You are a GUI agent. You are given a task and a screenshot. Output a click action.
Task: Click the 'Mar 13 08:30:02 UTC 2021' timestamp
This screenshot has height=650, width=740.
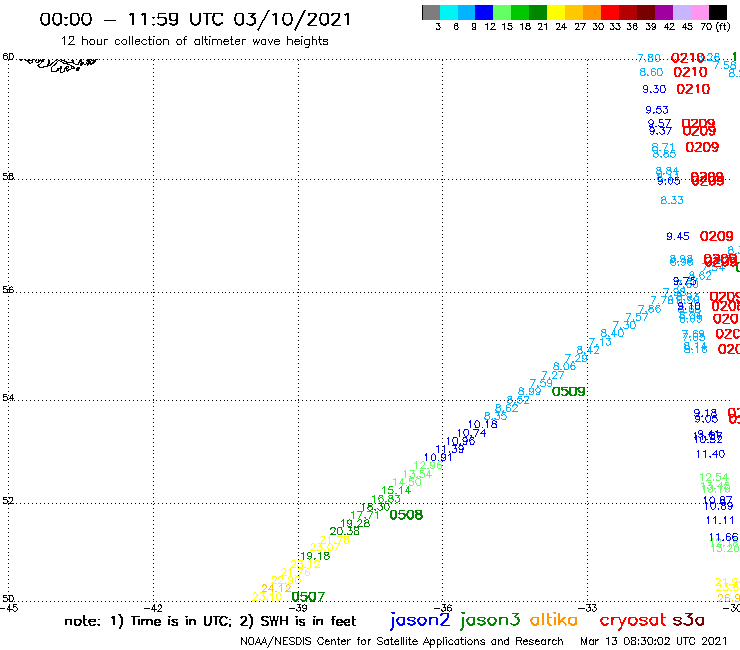tap(654, 642)
